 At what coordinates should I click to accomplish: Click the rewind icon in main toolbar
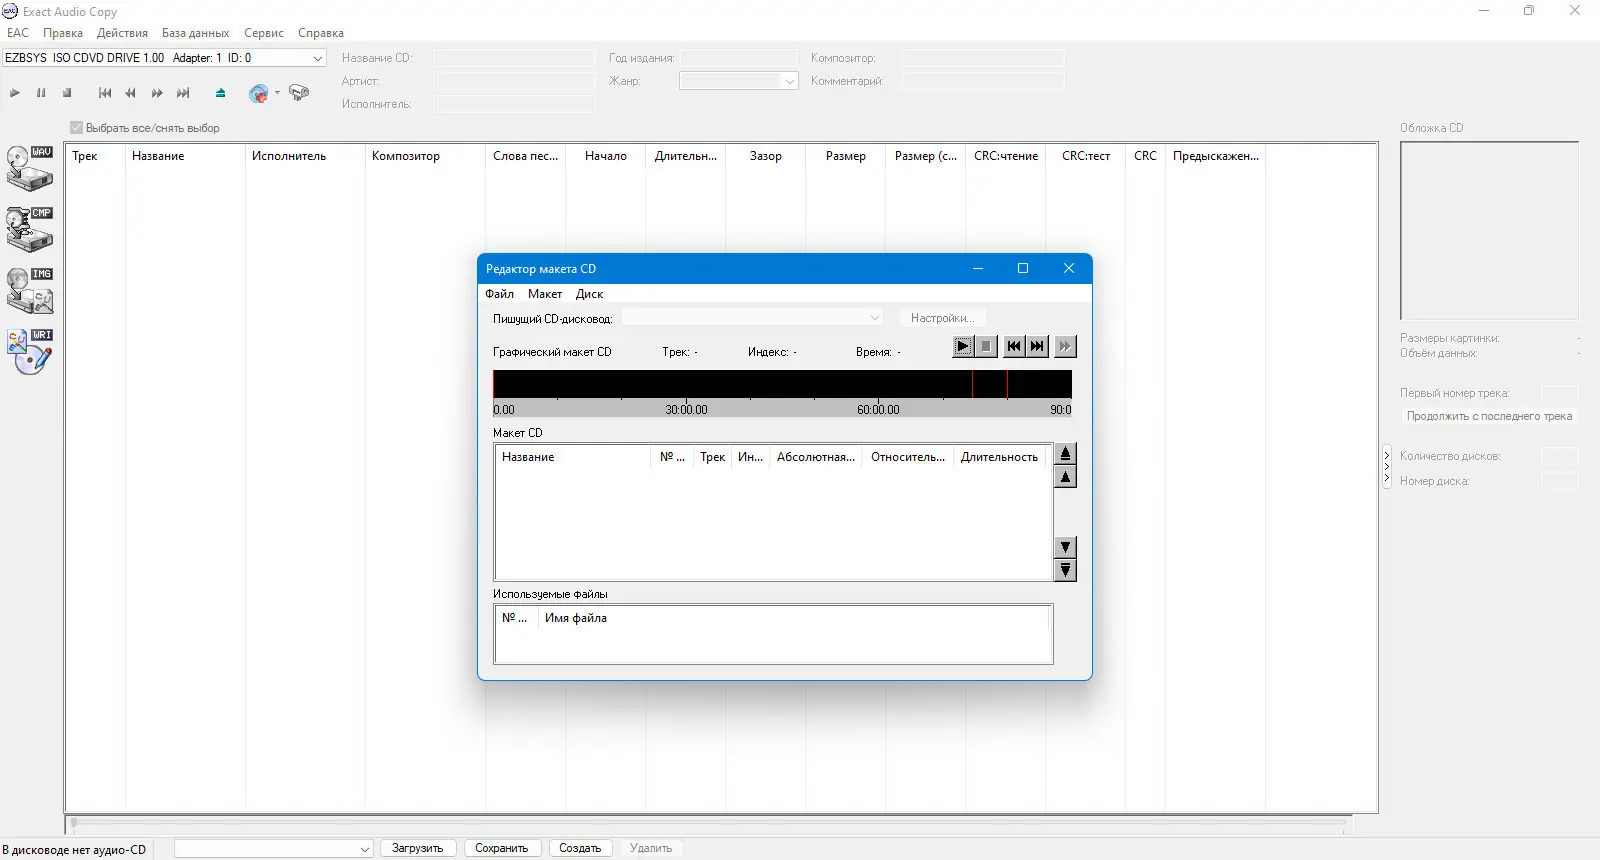point(130,93)
